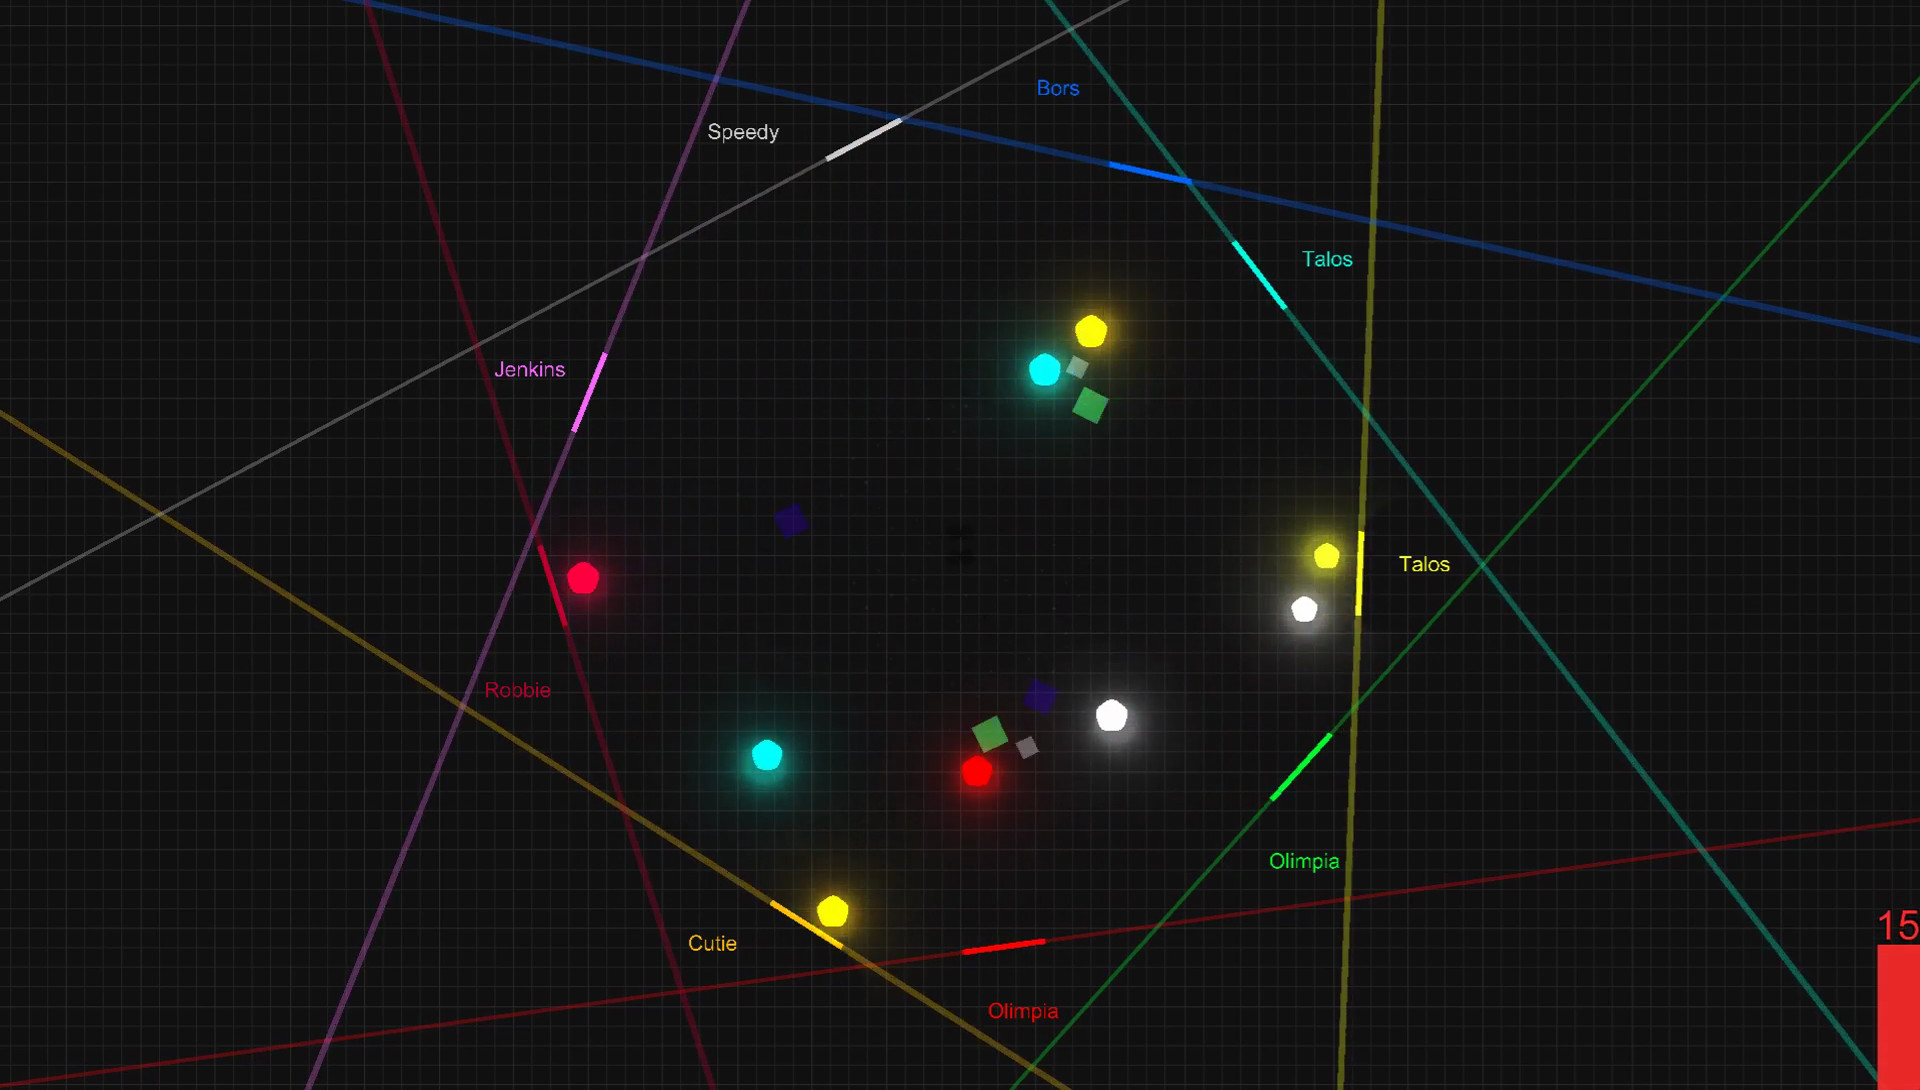The width and height of the screenshot is (1920, 1090).
Task: Click the white pentagon below the yellow Talos pentagon
Action: click(x=1304, y=611)
